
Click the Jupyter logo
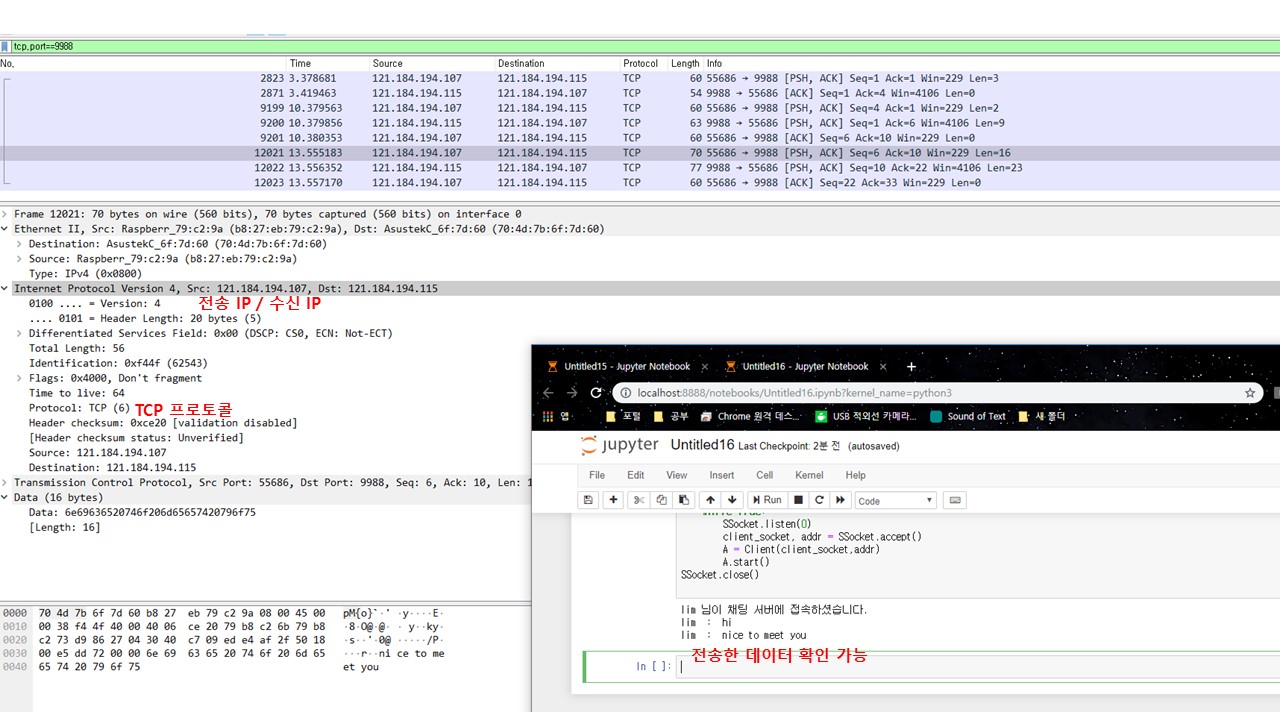click(619, 445)
